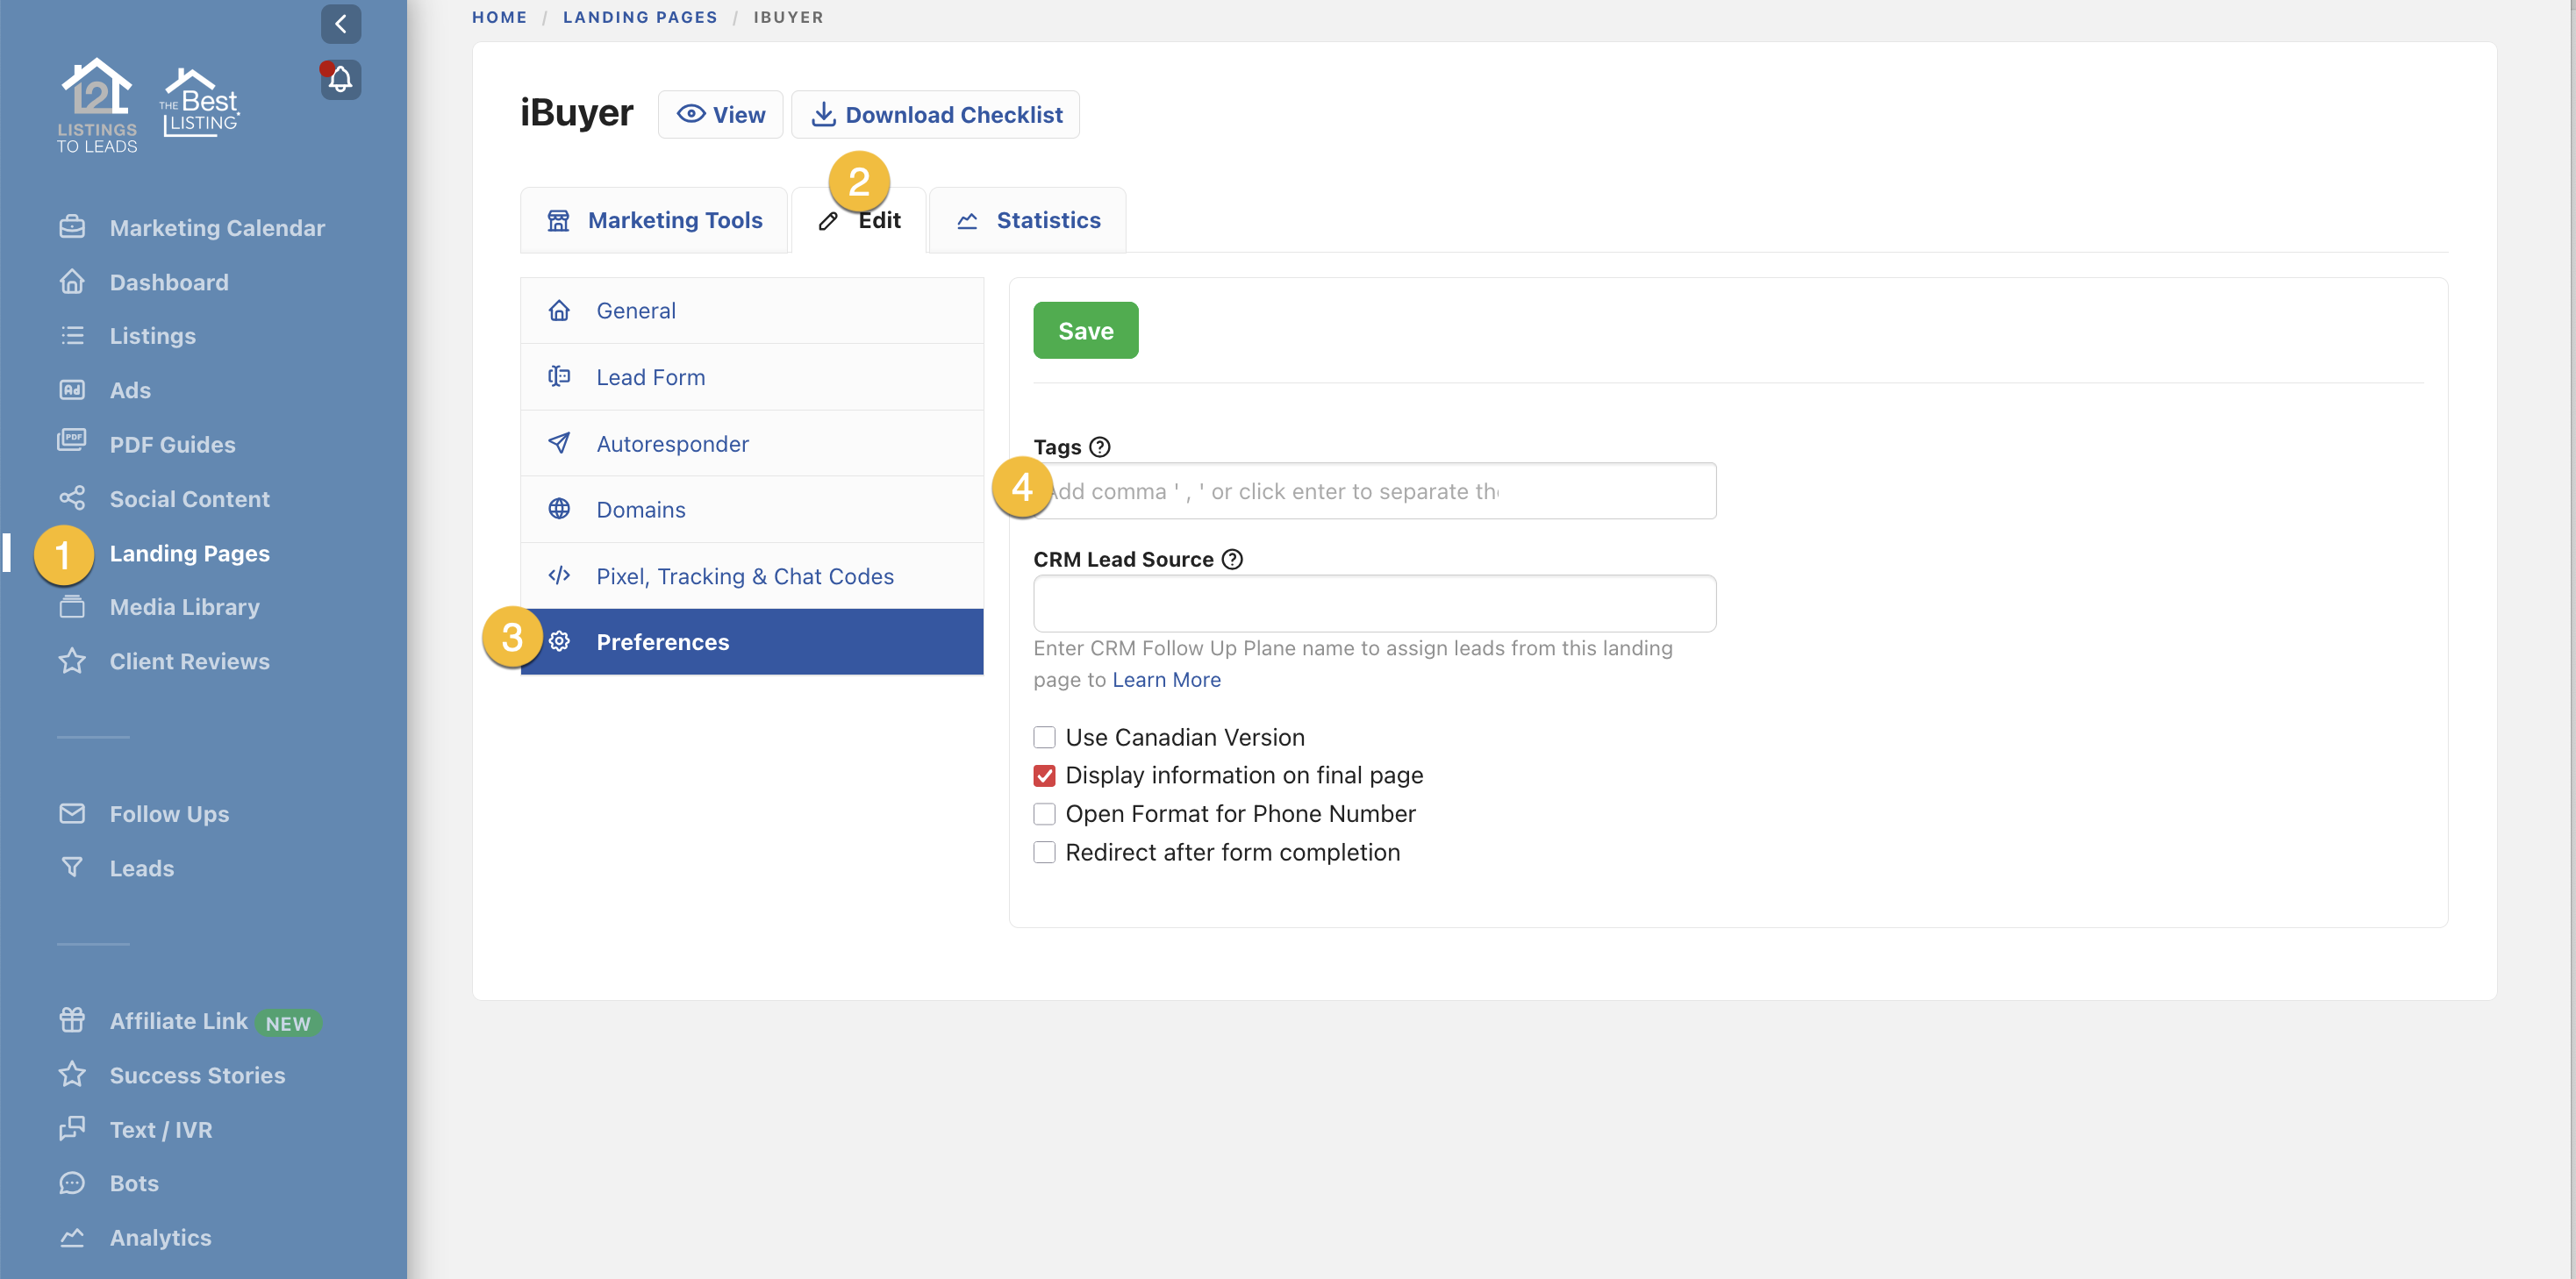Select Pixel, Tracking & Chat Codes section
Image resolution: width=2576 pixels, height=1279 pixels.
[745, 576]
